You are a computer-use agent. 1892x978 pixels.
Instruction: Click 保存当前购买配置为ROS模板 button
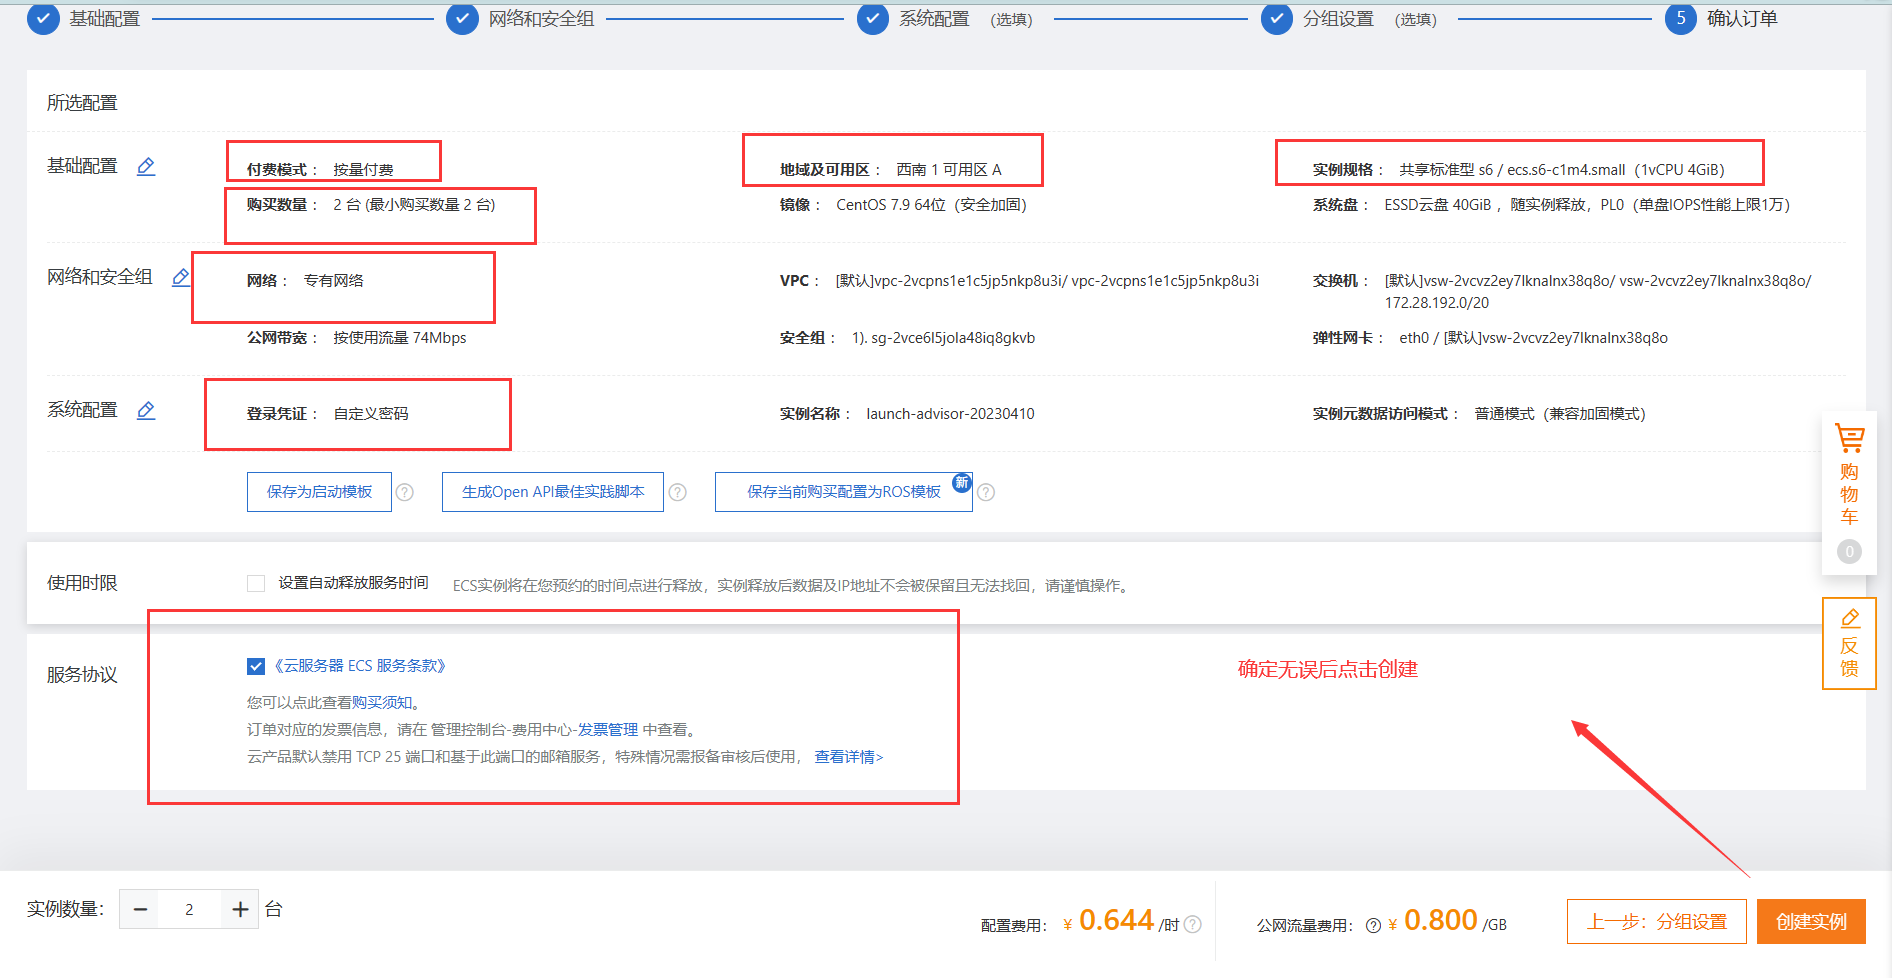[844, 492]
